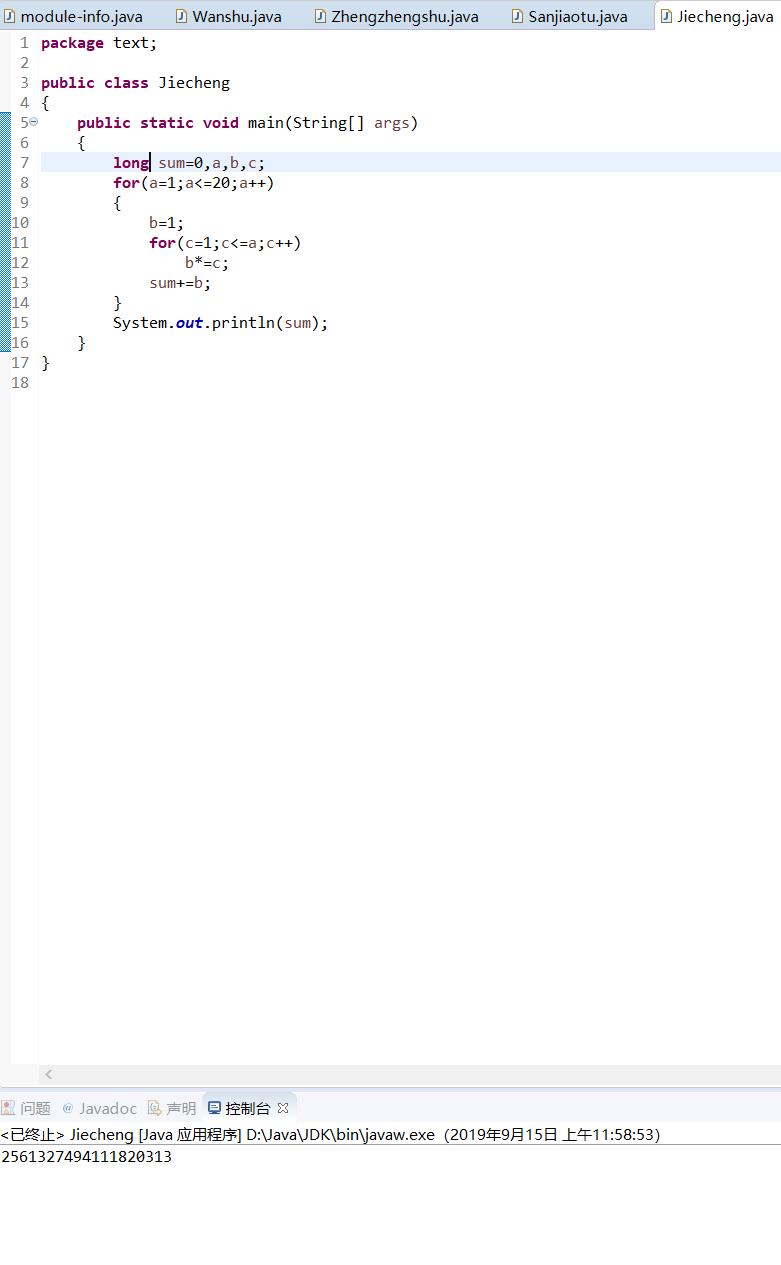Open the Sanjiaotu.java tab
781x1265 pixels.
pos(570,16)
